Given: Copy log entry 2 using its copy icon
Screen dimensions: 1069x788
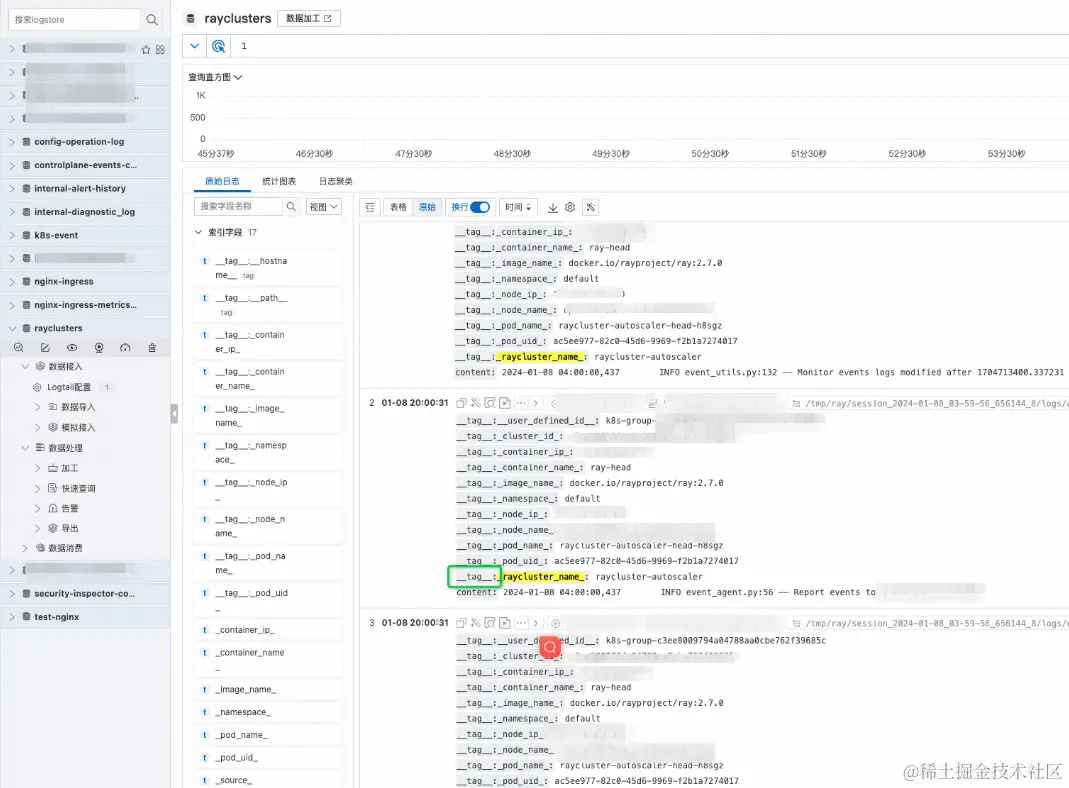Looking at the screenshot, I should point(461,403).
